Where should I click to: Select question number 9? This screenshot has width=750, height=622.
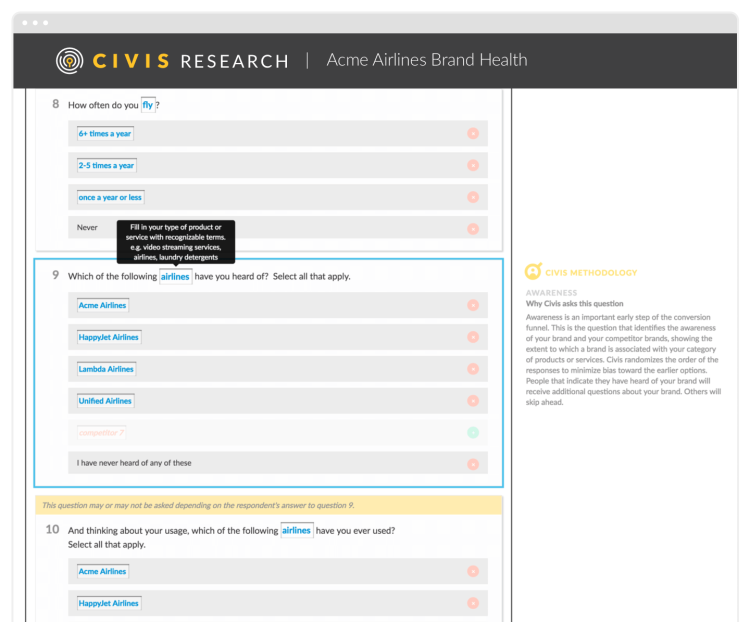click(56, 275)
